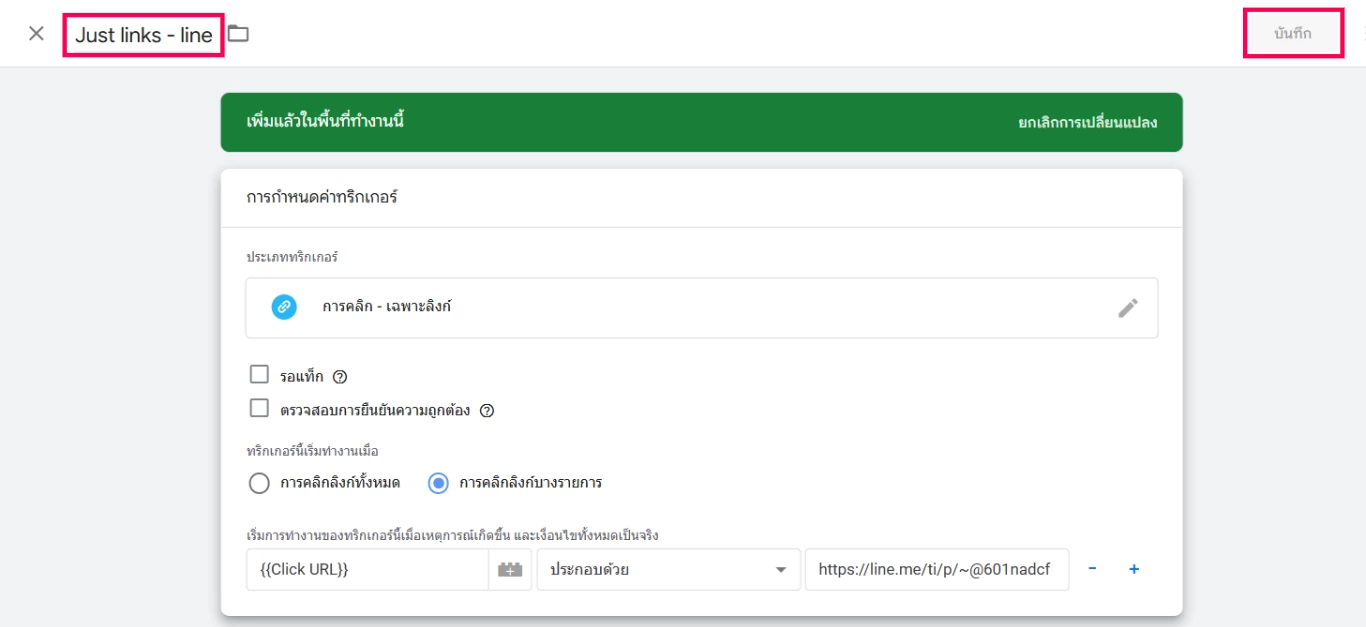This screenshot has width=1366, height=627.
Task: Select the การคลิกลิงก์ทั้งหมด radio option
Action: coord(259,483)
